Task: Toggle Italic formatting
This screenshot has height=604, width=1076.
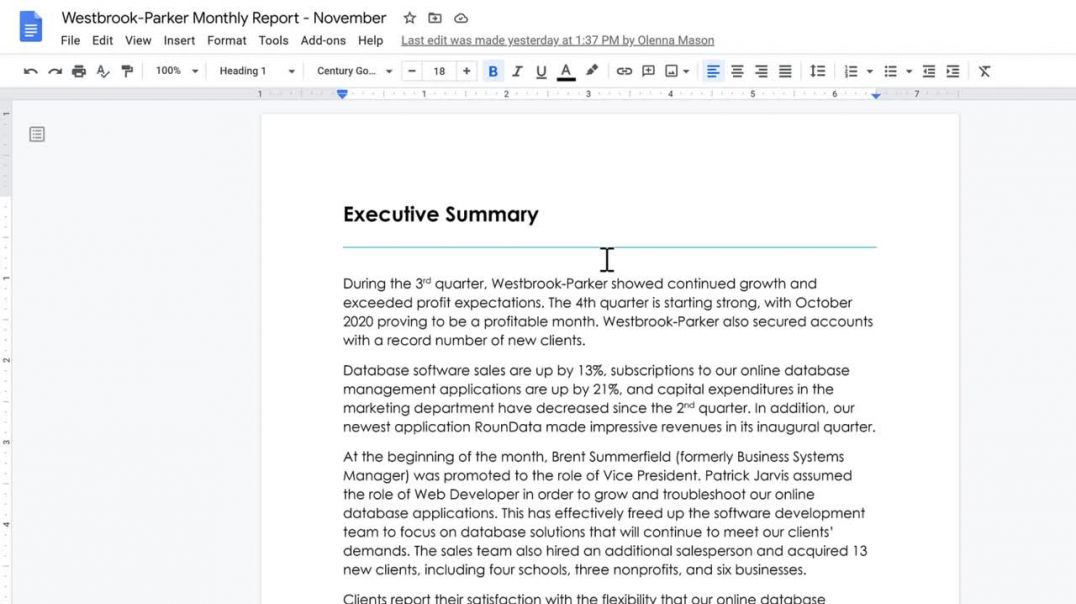Action: [x=517, y=71]
